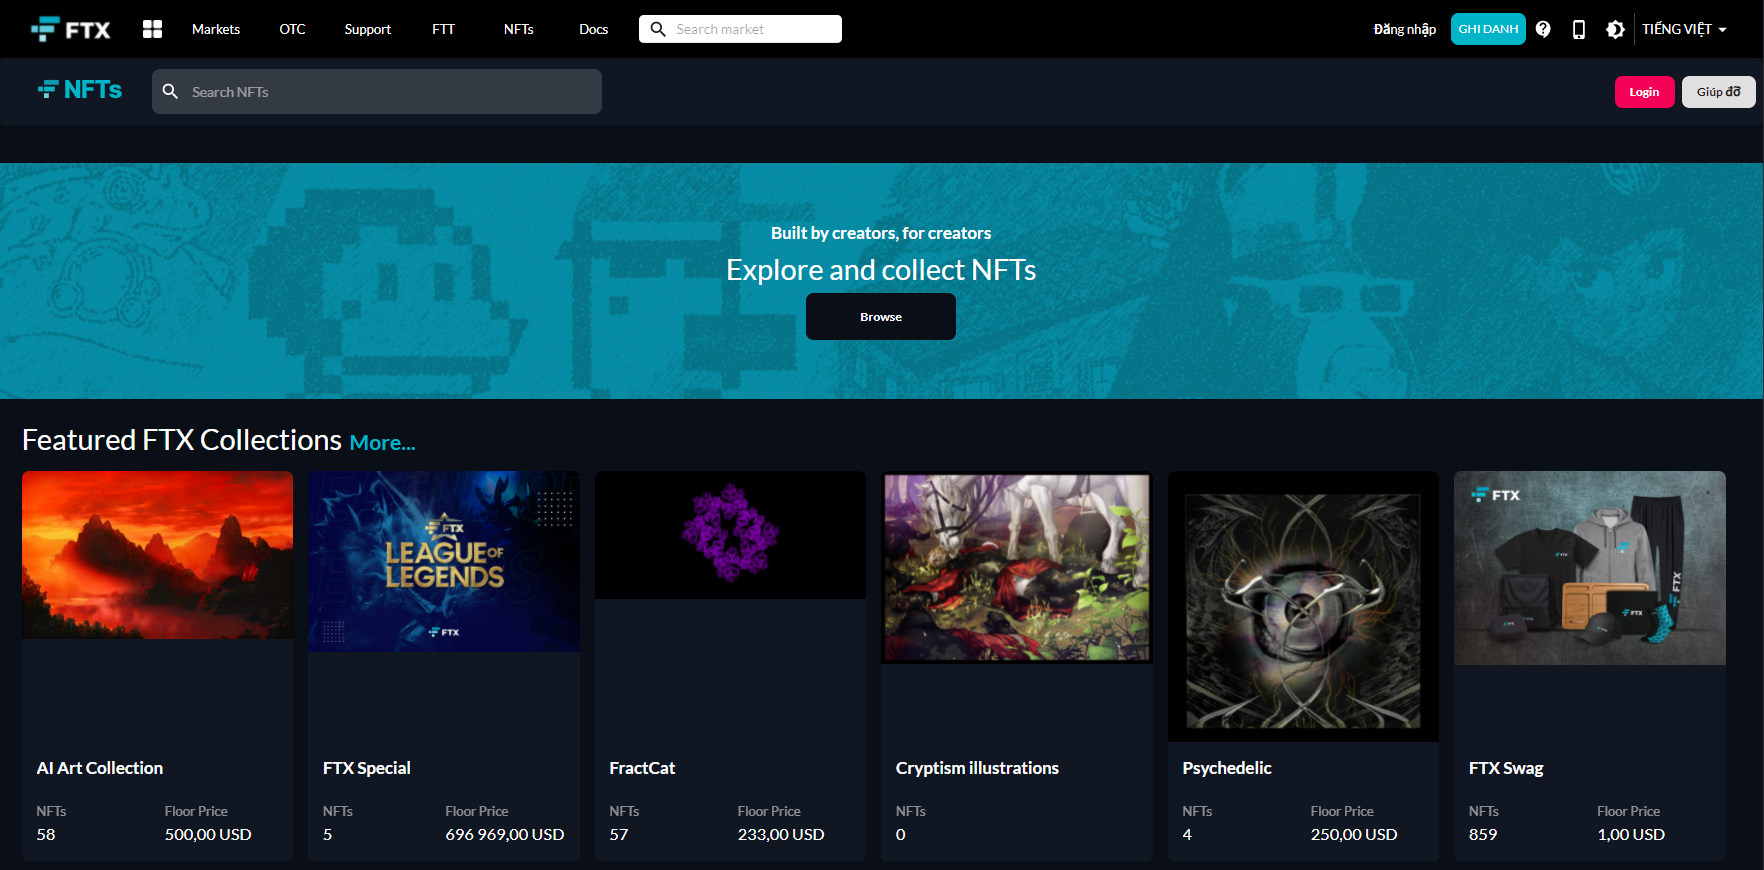This screenshot has width=1764, height=870.
Task: Click the 500,00 USD floor price
Action: coord(208,834)
